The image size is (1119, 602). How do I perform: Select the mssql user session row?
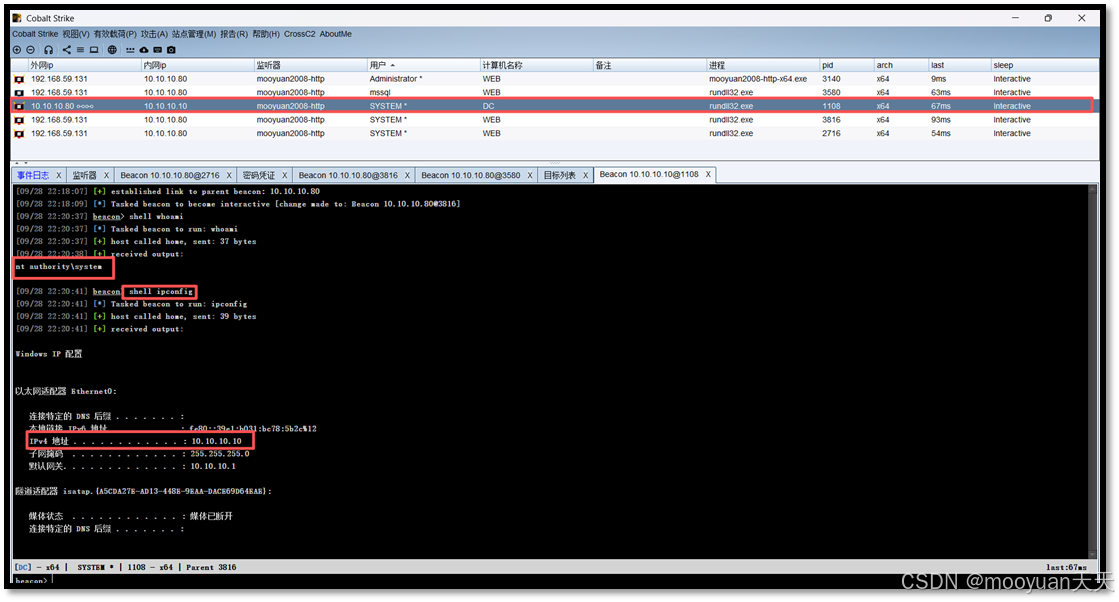555,93
